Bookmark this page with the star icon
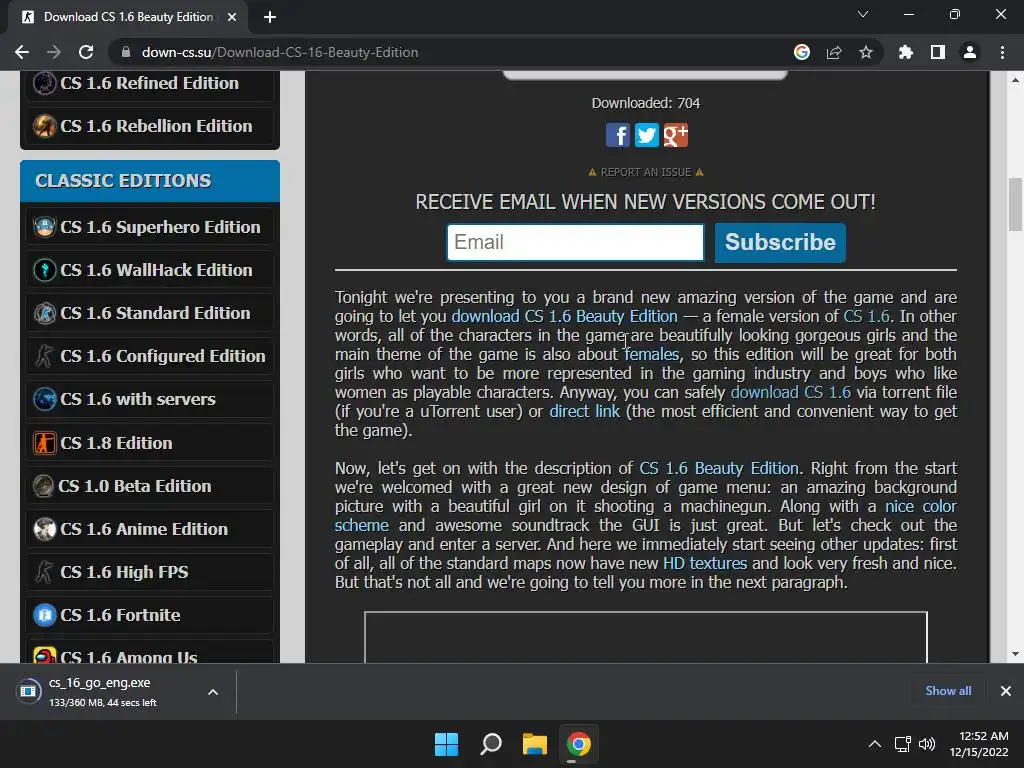The width and height of the screenshot is (1024, 768). coord(865,52)
